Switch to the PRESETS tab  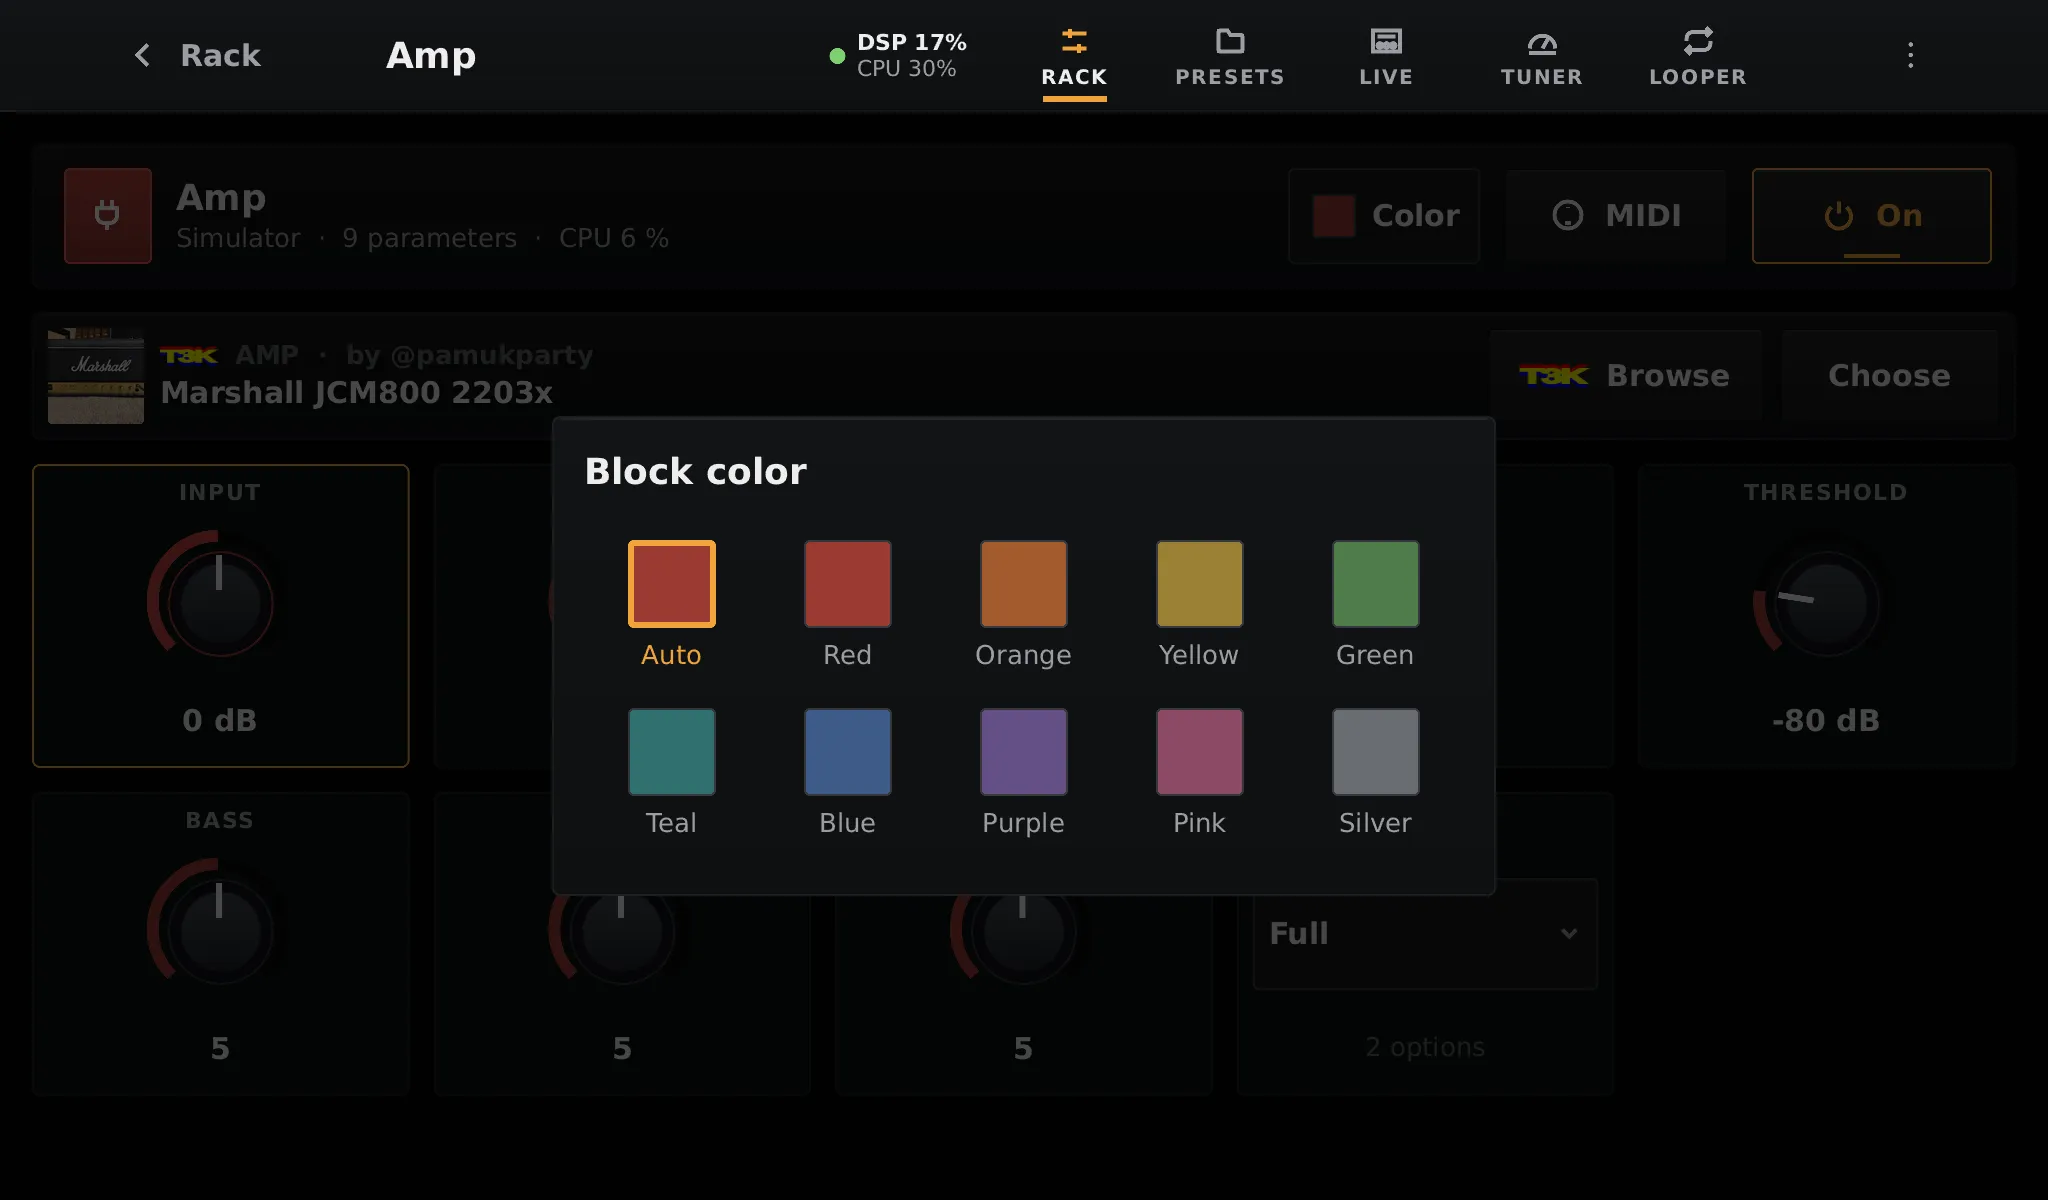click(x=1230, y=58)
